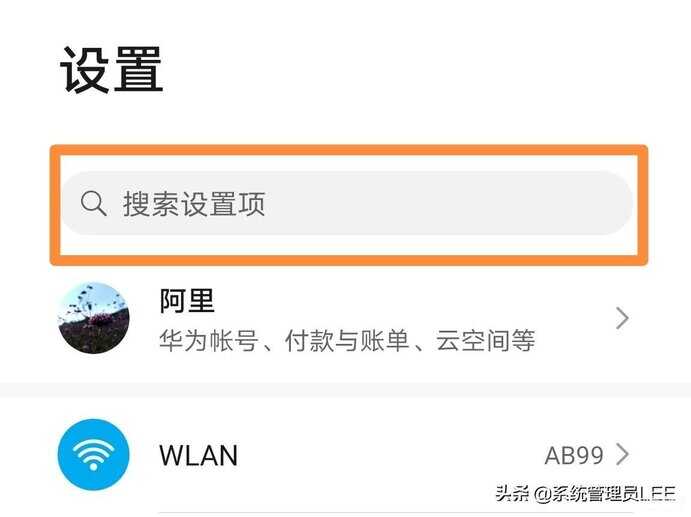Expand the 阿里 account chevron arrow
The image size is (691, 517).
[x=622, y=318]
